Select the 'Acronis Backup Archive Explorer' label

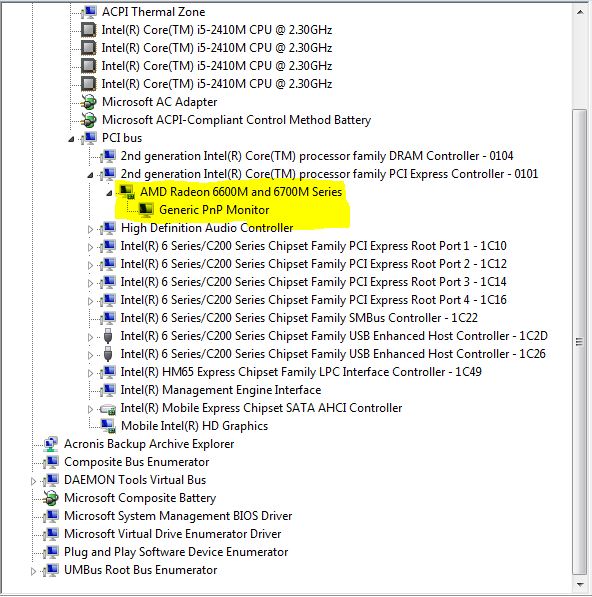[x=149, y=444]
